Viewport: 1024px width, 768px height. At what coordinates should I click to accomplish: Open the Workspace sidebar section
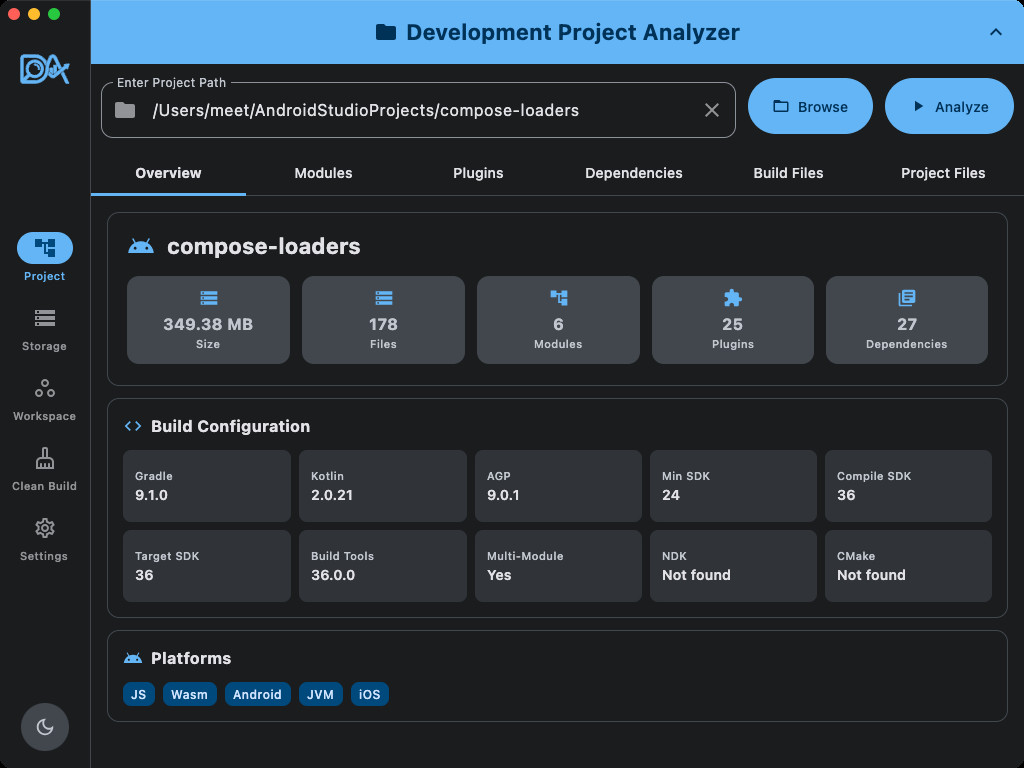pos(44,400)
